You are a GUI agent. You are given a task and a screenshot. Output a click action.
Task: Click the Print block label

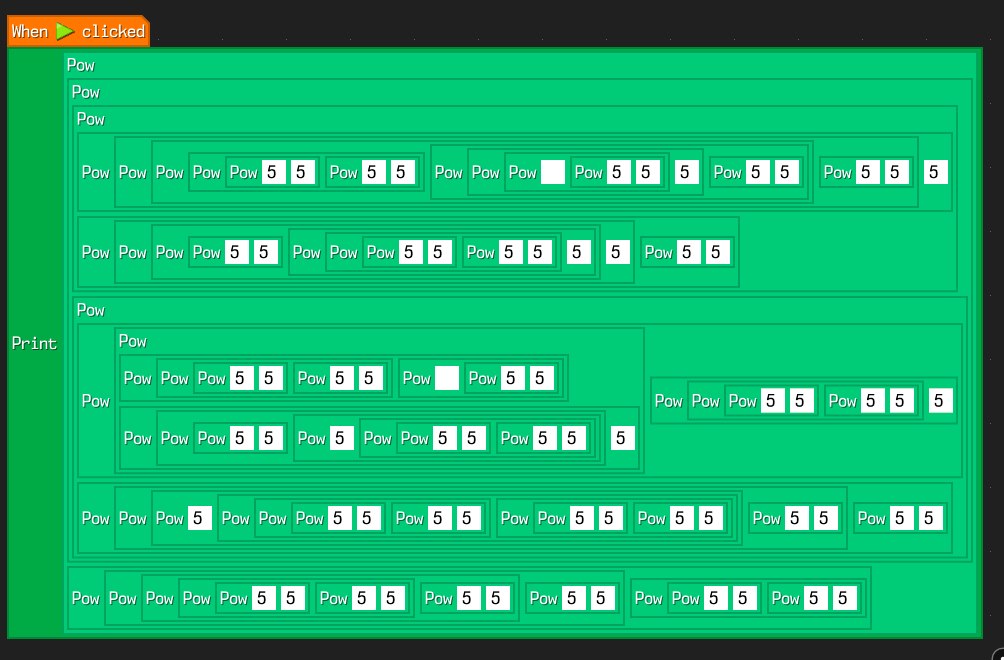pos(34,343)
